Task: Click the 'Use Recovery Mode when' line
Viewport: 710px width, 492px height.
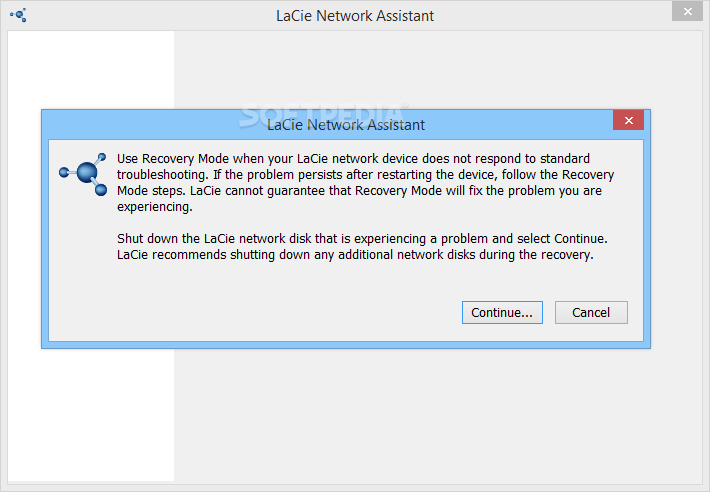Action: point(353,159)
